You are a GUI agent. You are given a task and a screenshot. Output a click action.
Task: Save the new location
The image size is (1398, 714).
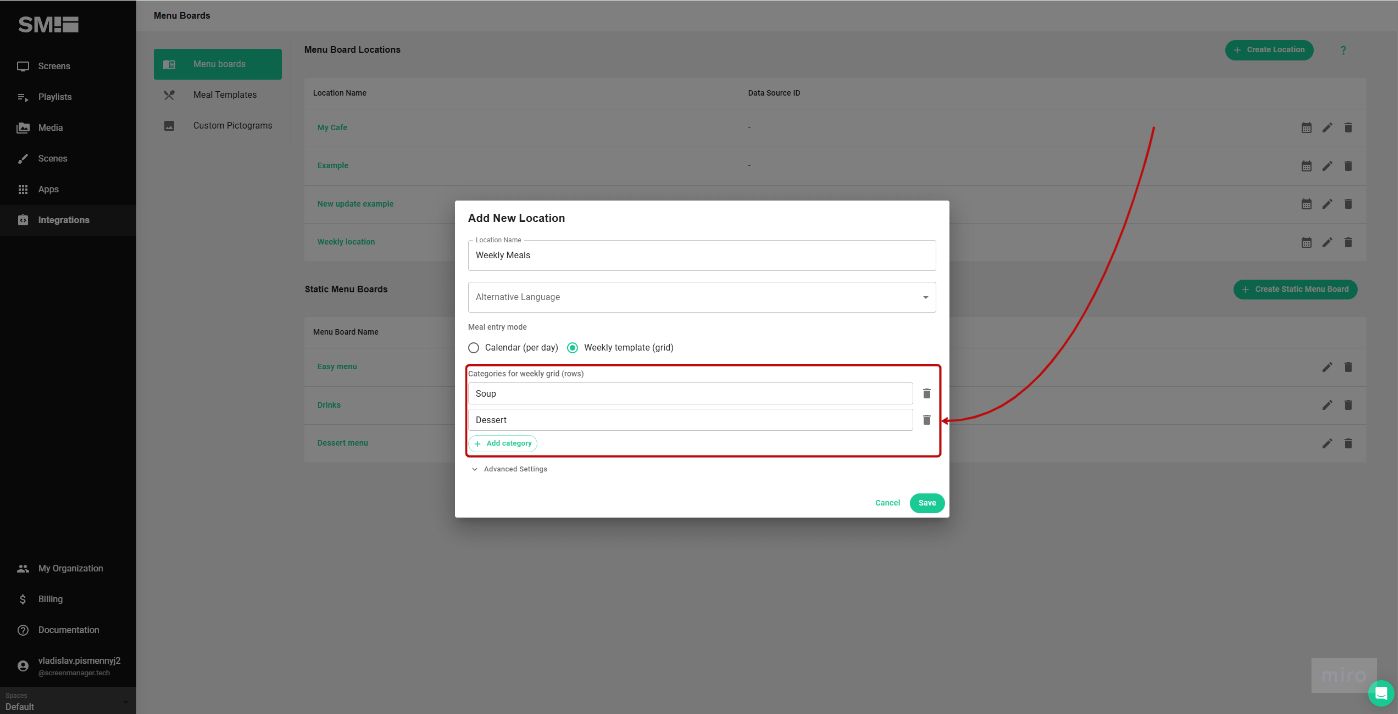(927, 503)
